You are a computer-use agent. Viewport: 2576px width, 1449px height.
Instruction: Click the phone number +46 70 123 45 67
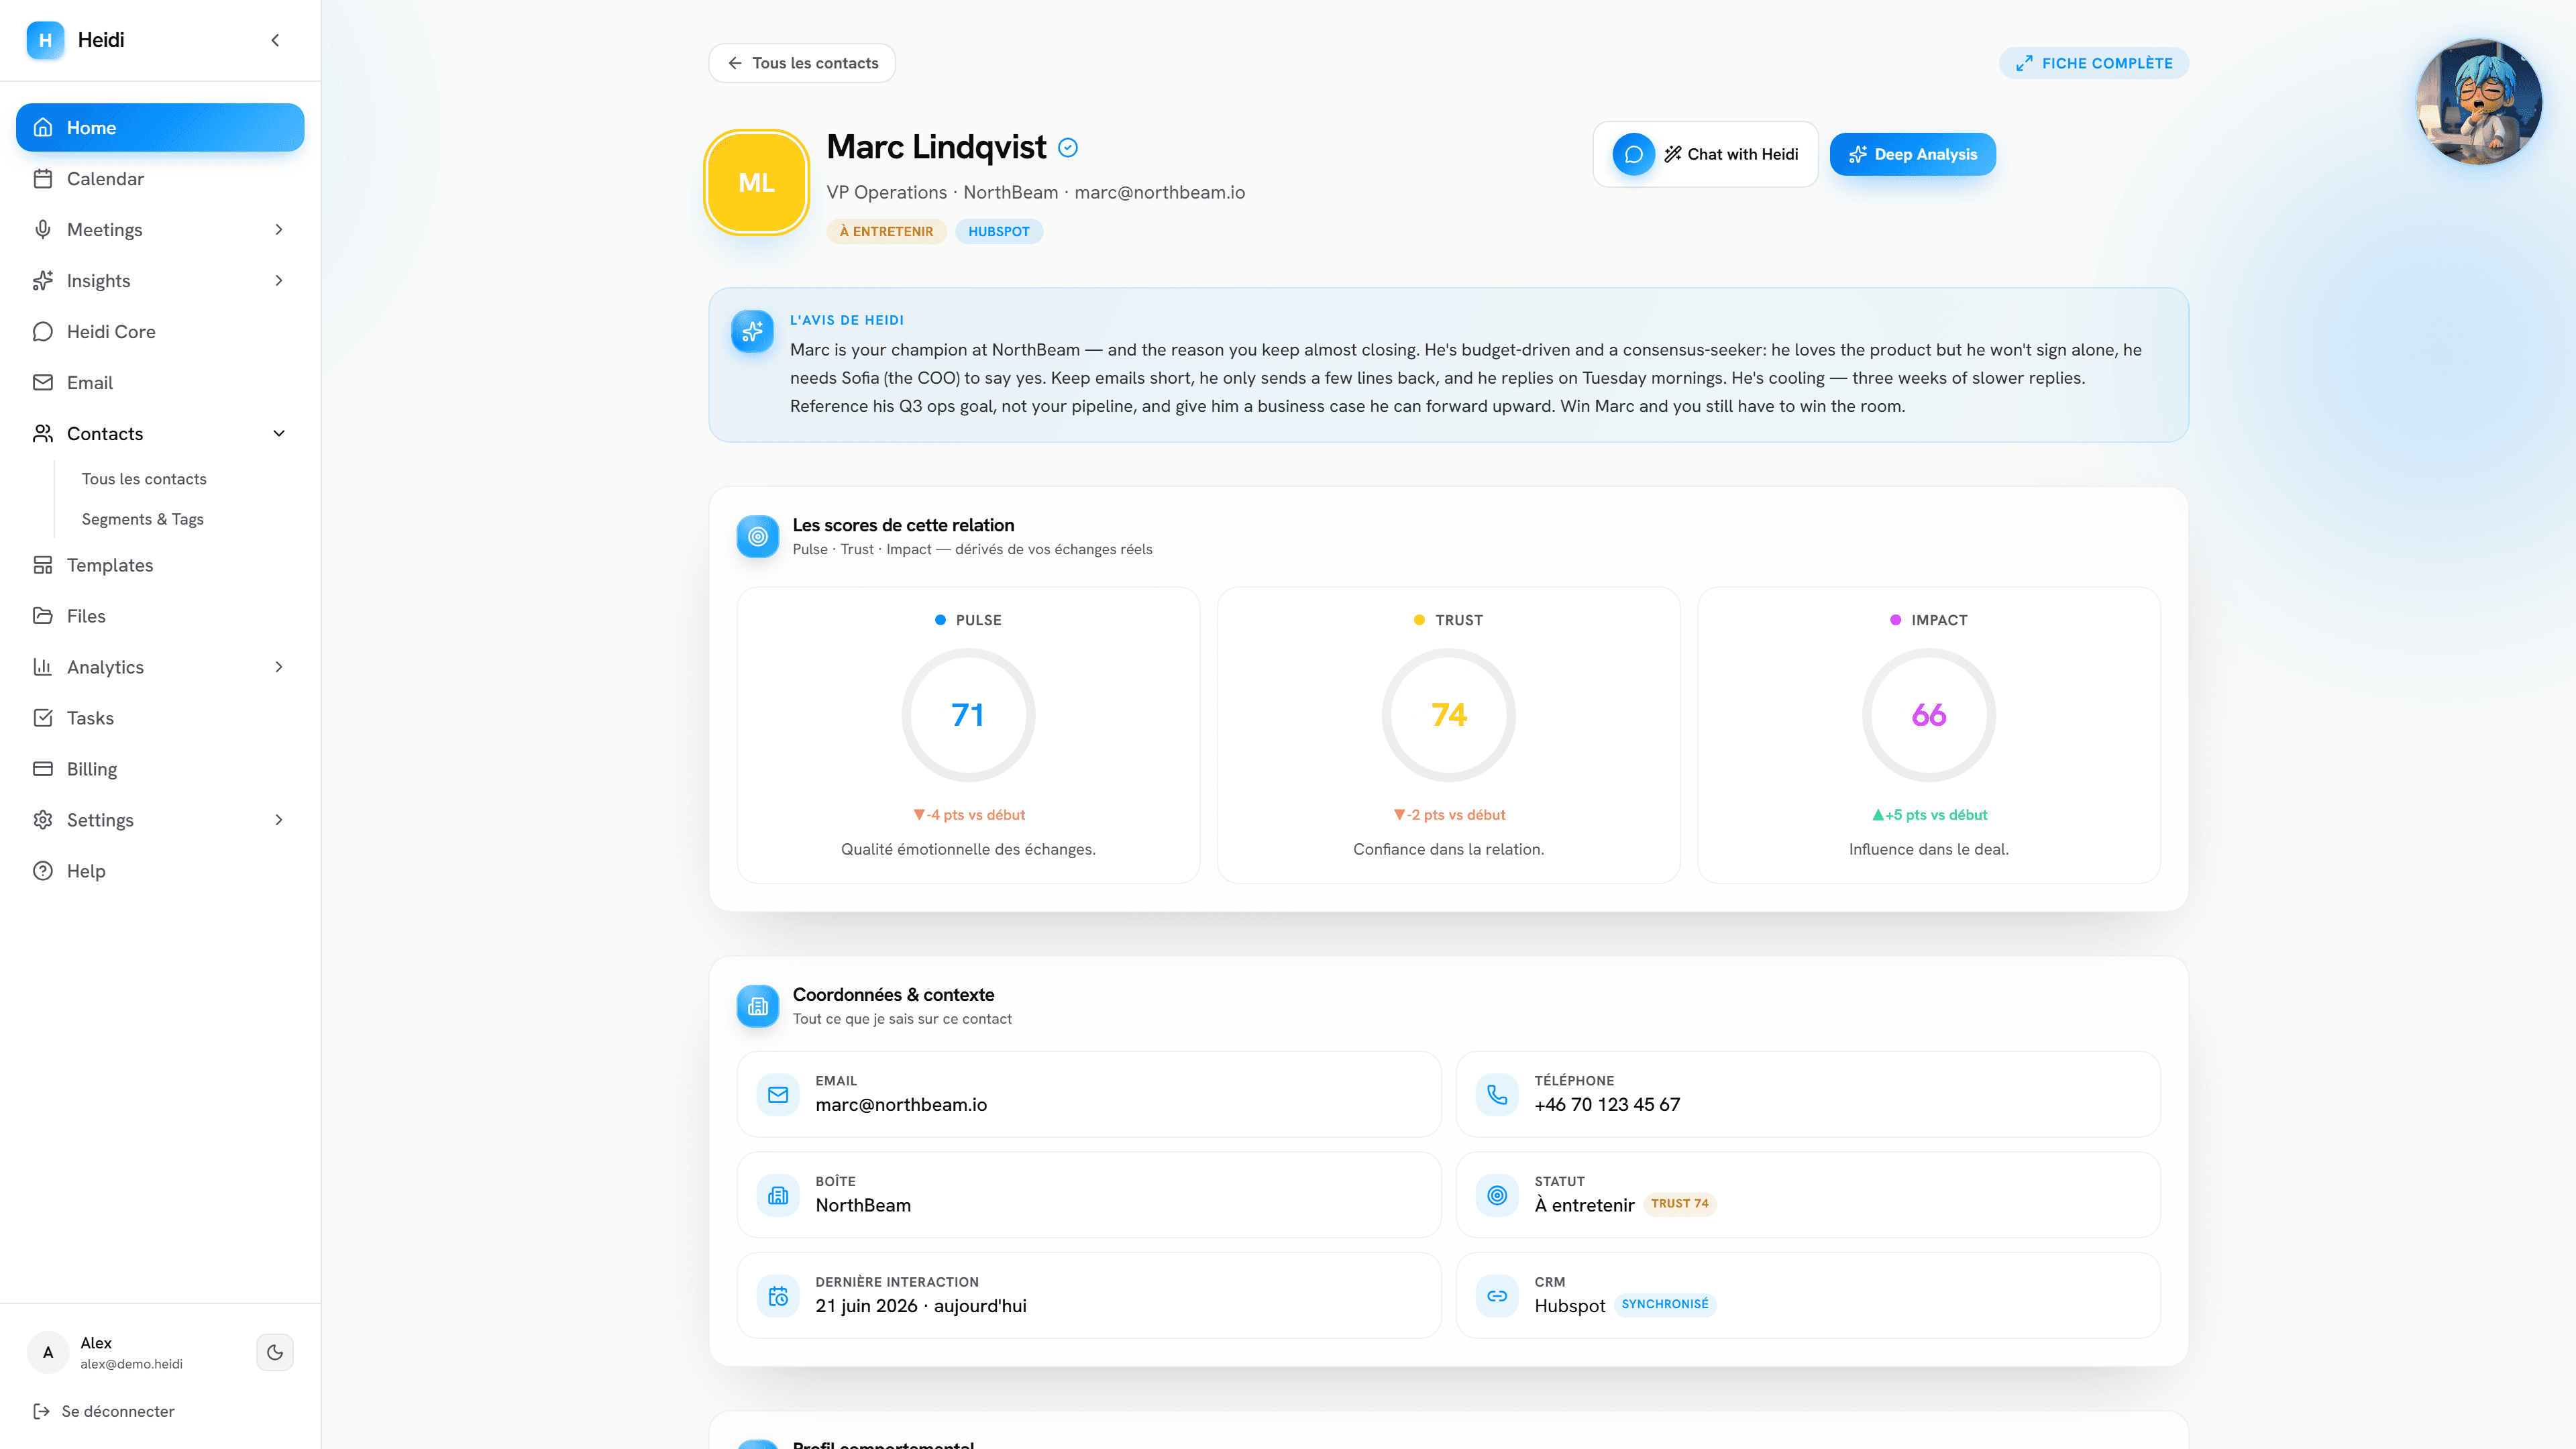click(x=1607, y=1105)
